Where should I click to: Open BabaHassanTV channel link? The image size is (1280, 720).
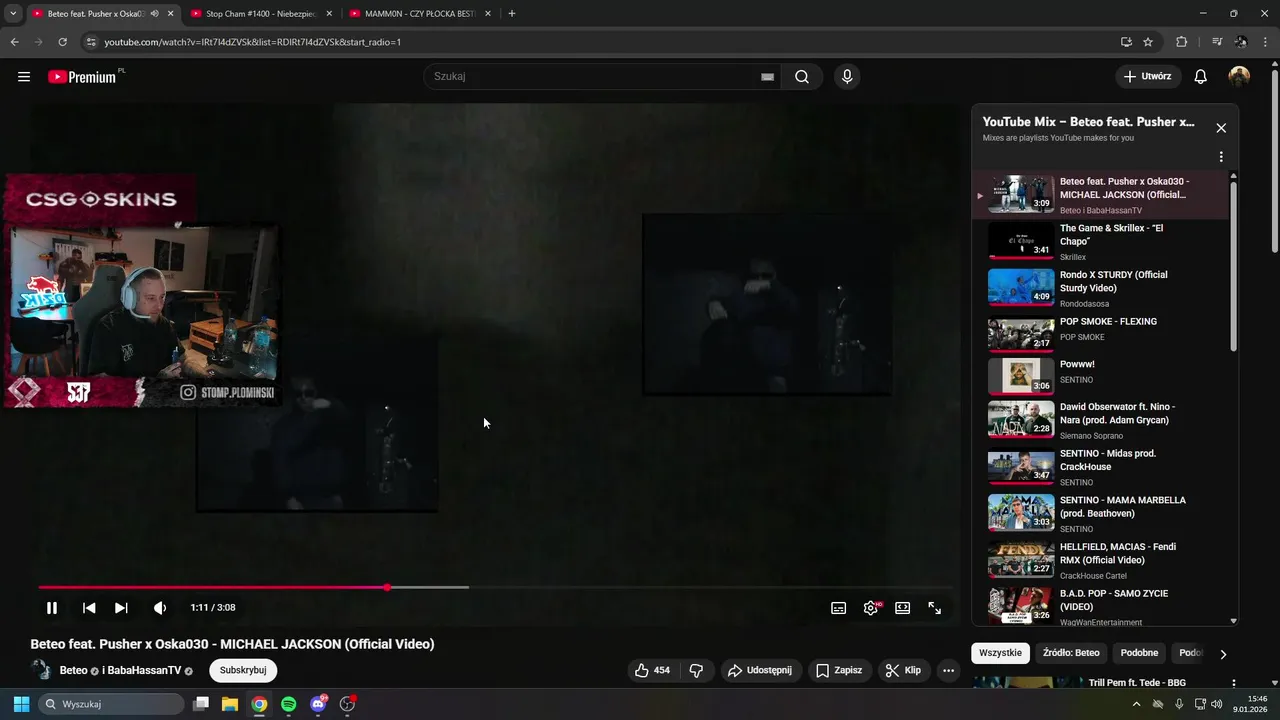[x=142, y=670]
